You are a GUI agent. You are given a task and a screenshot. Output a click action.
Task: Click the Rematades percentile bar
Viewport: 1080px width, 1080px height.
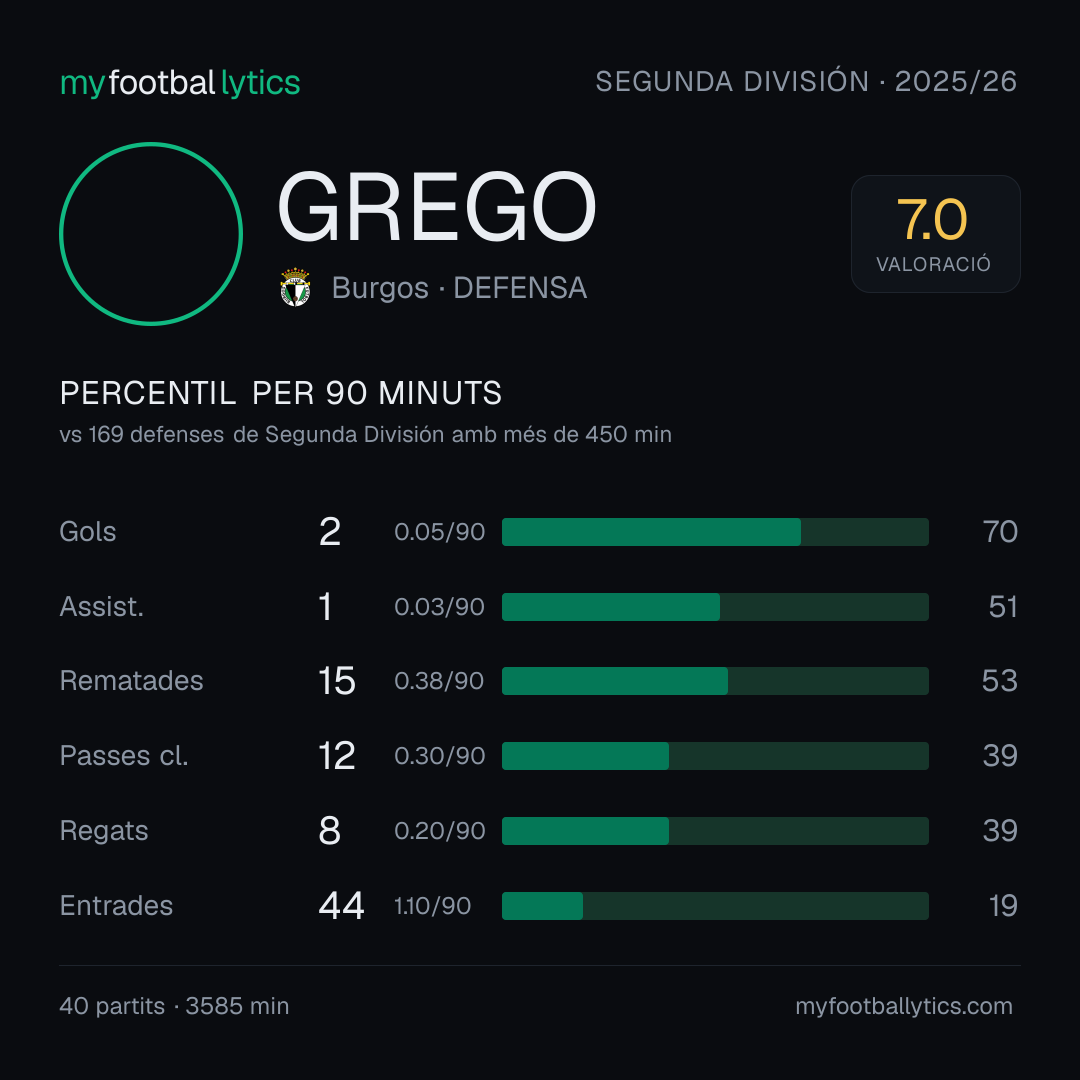(x=715, y=681)
